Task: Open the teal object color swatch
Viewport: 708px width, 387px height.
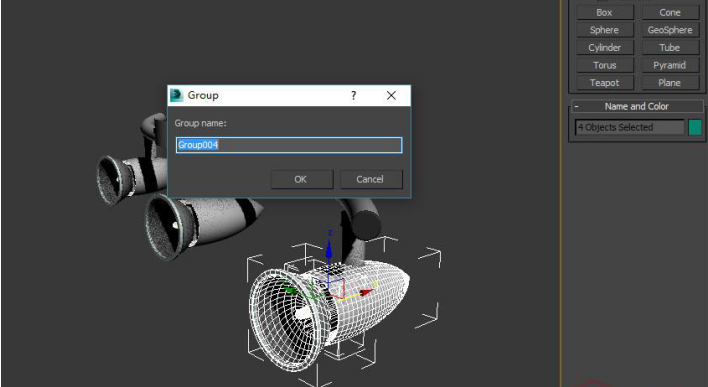Action: click(694, 127)
